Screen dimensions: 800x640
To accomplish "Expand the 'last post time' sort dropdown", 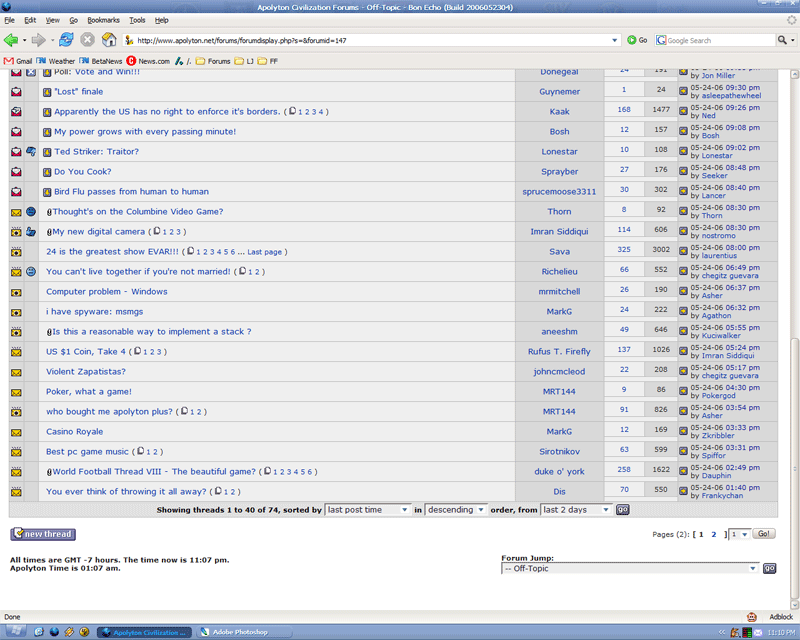I will [367, 510].
